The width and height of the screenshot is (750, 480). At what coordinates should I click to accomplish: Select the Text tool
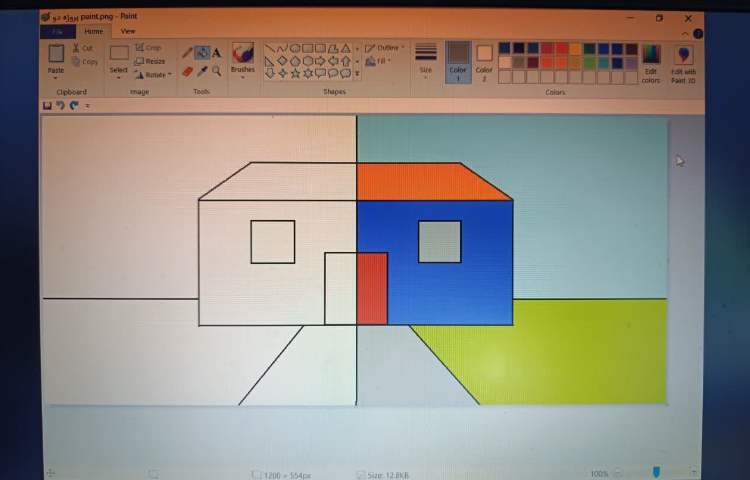[217, 53]
